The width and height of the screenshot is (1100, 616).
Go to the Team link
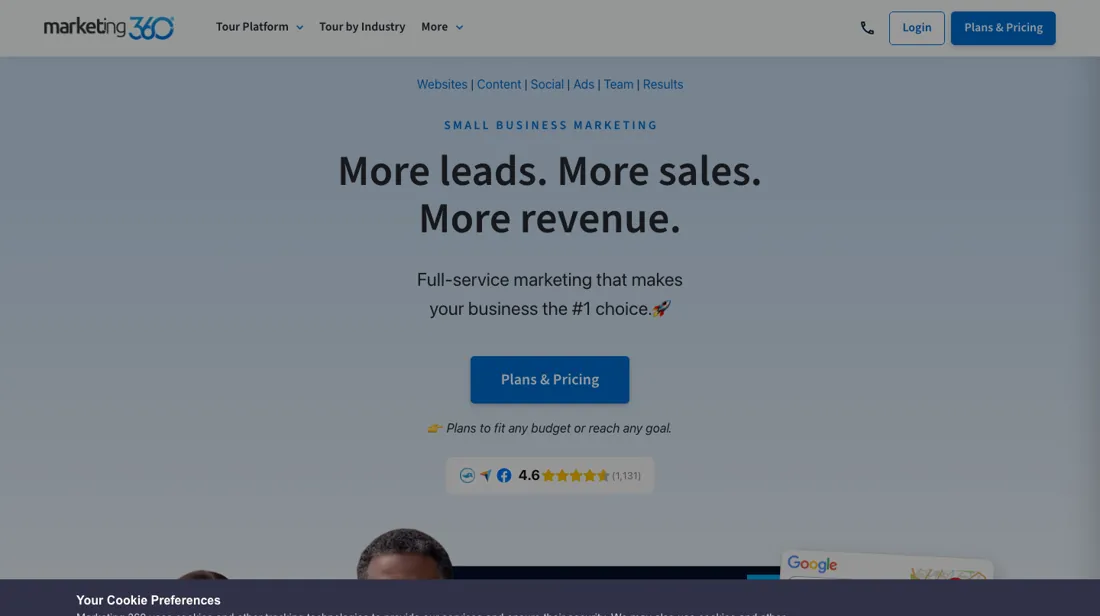(x=618, y=84)
